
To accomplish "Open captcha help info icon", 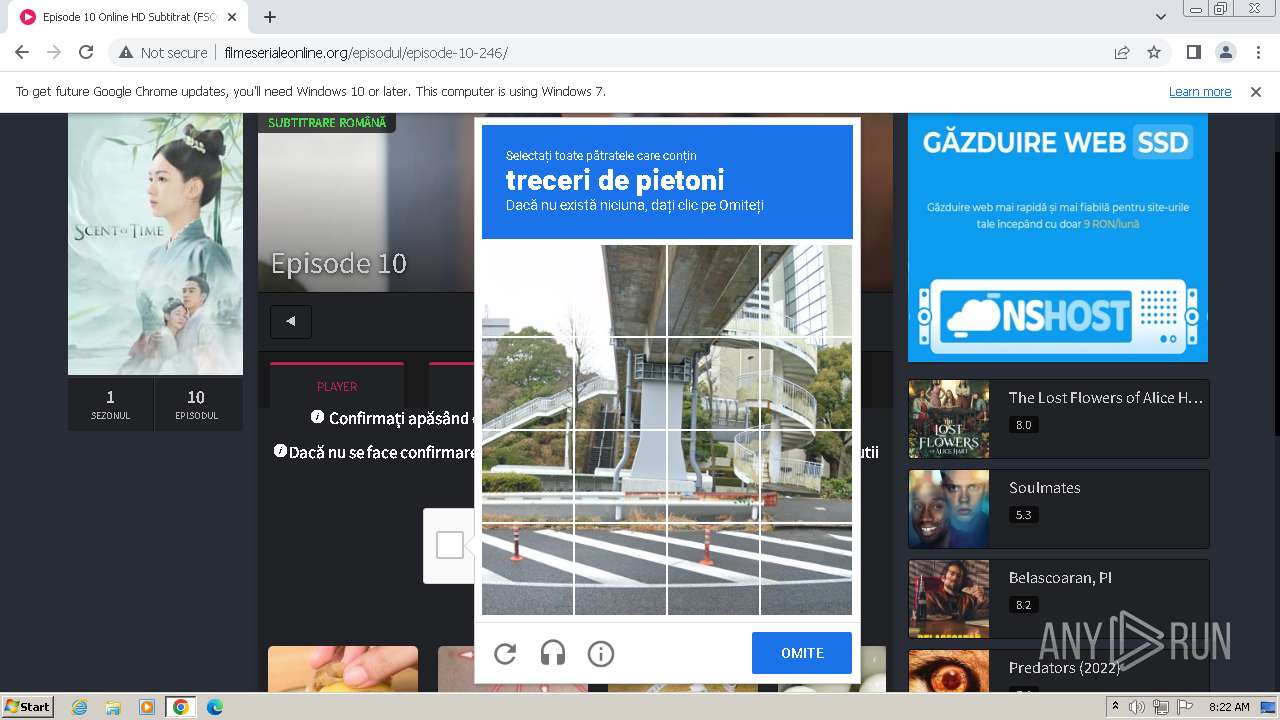I will click(x=601, y=654).
